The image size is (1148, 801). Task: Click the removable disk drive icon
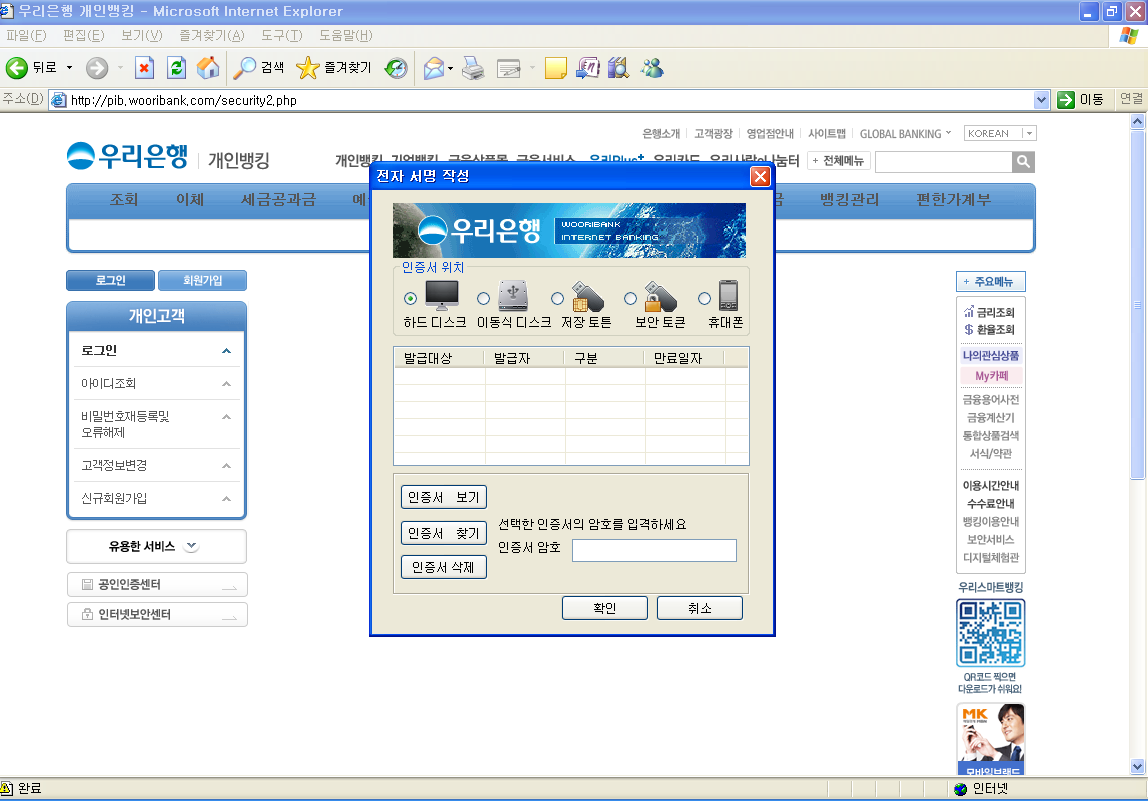tap(512, 295)
